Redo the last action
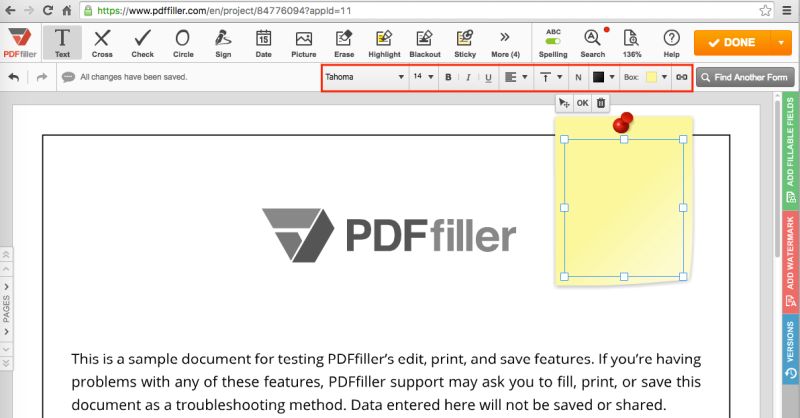The height and width of the screenshot is (418, 800). click(x=42, y=77)
